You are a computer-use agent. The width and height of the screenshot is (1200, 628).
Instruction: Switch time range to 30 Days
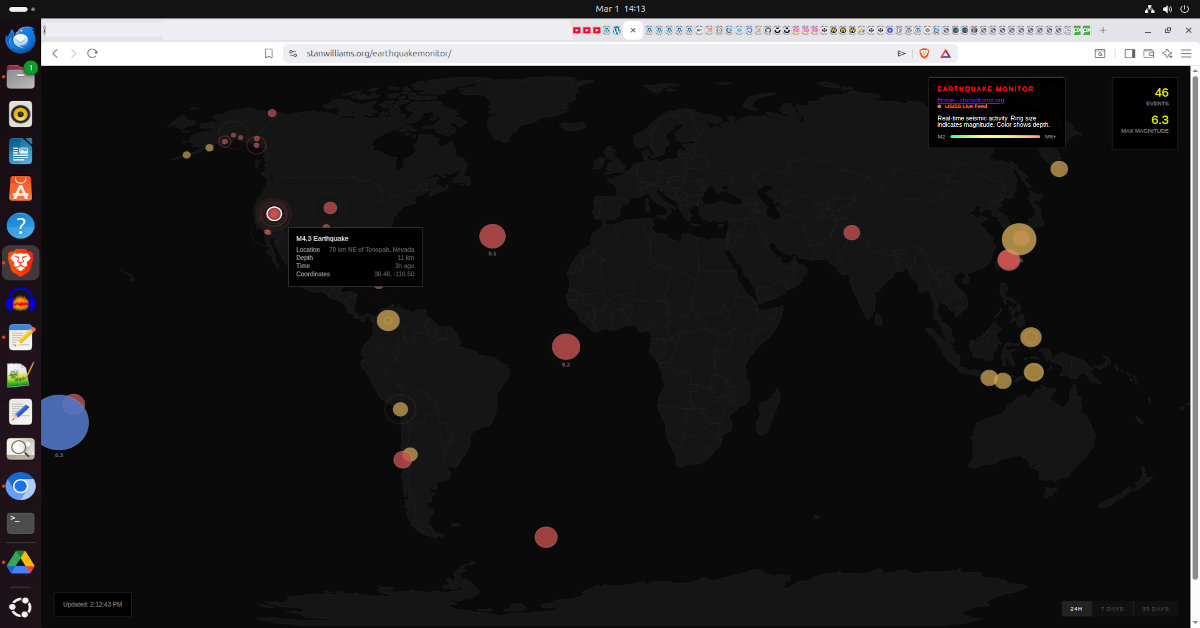[1155, 608]
